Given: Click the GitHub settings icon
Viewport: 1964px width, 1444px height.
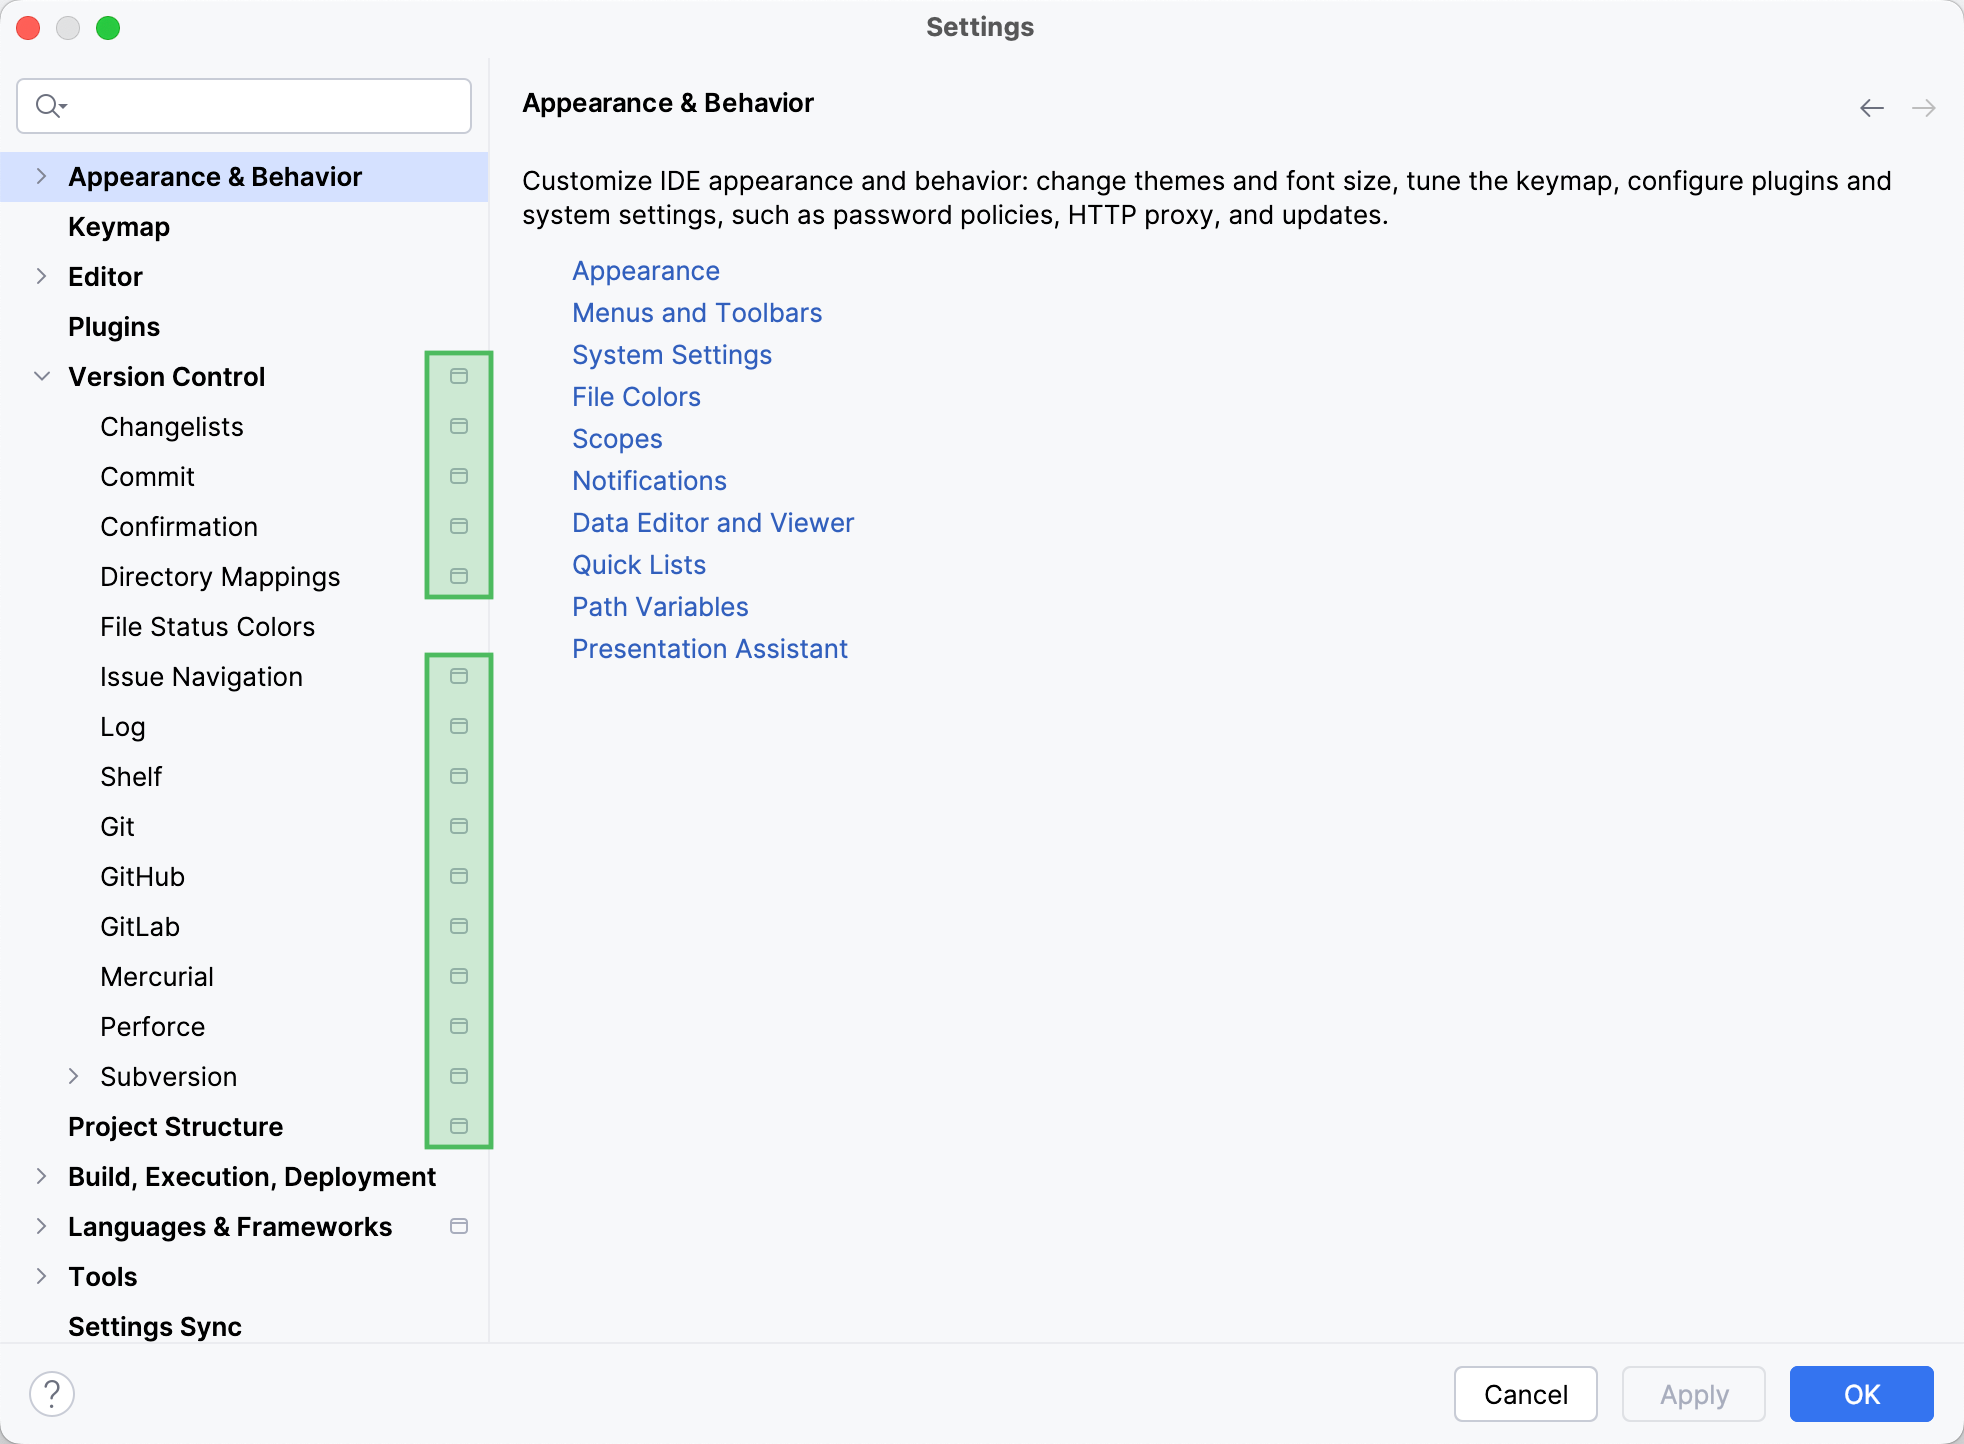Looking at the screenshot, I should [457, 875].
